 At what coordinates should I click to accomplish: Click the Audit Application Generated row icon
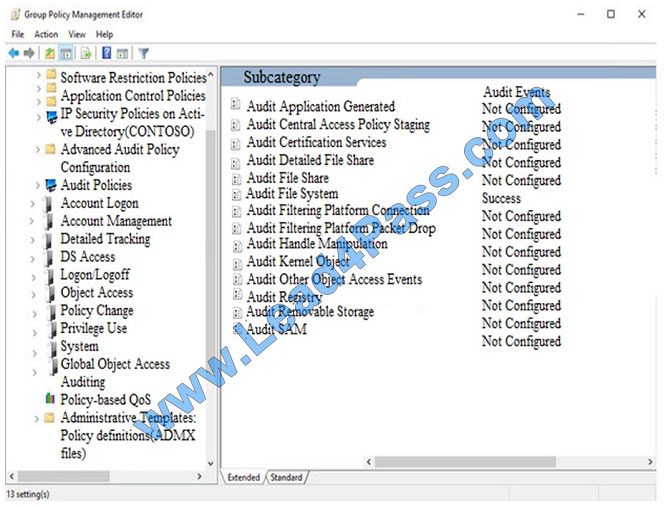[236, 104]
